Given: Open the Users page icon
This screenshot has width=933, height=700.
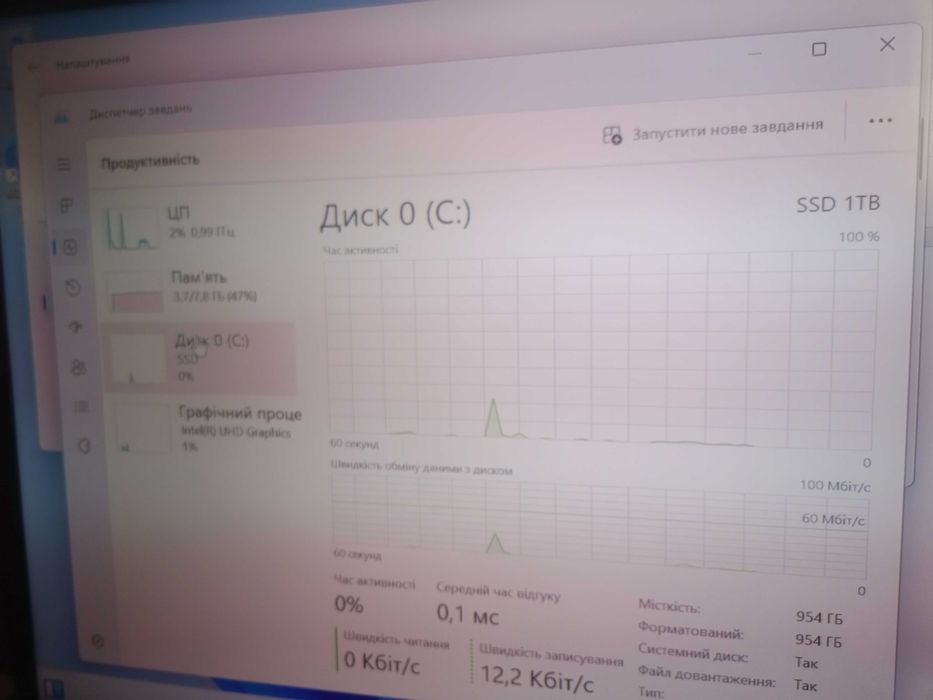Looking at the screenshot, I should 79,367.
